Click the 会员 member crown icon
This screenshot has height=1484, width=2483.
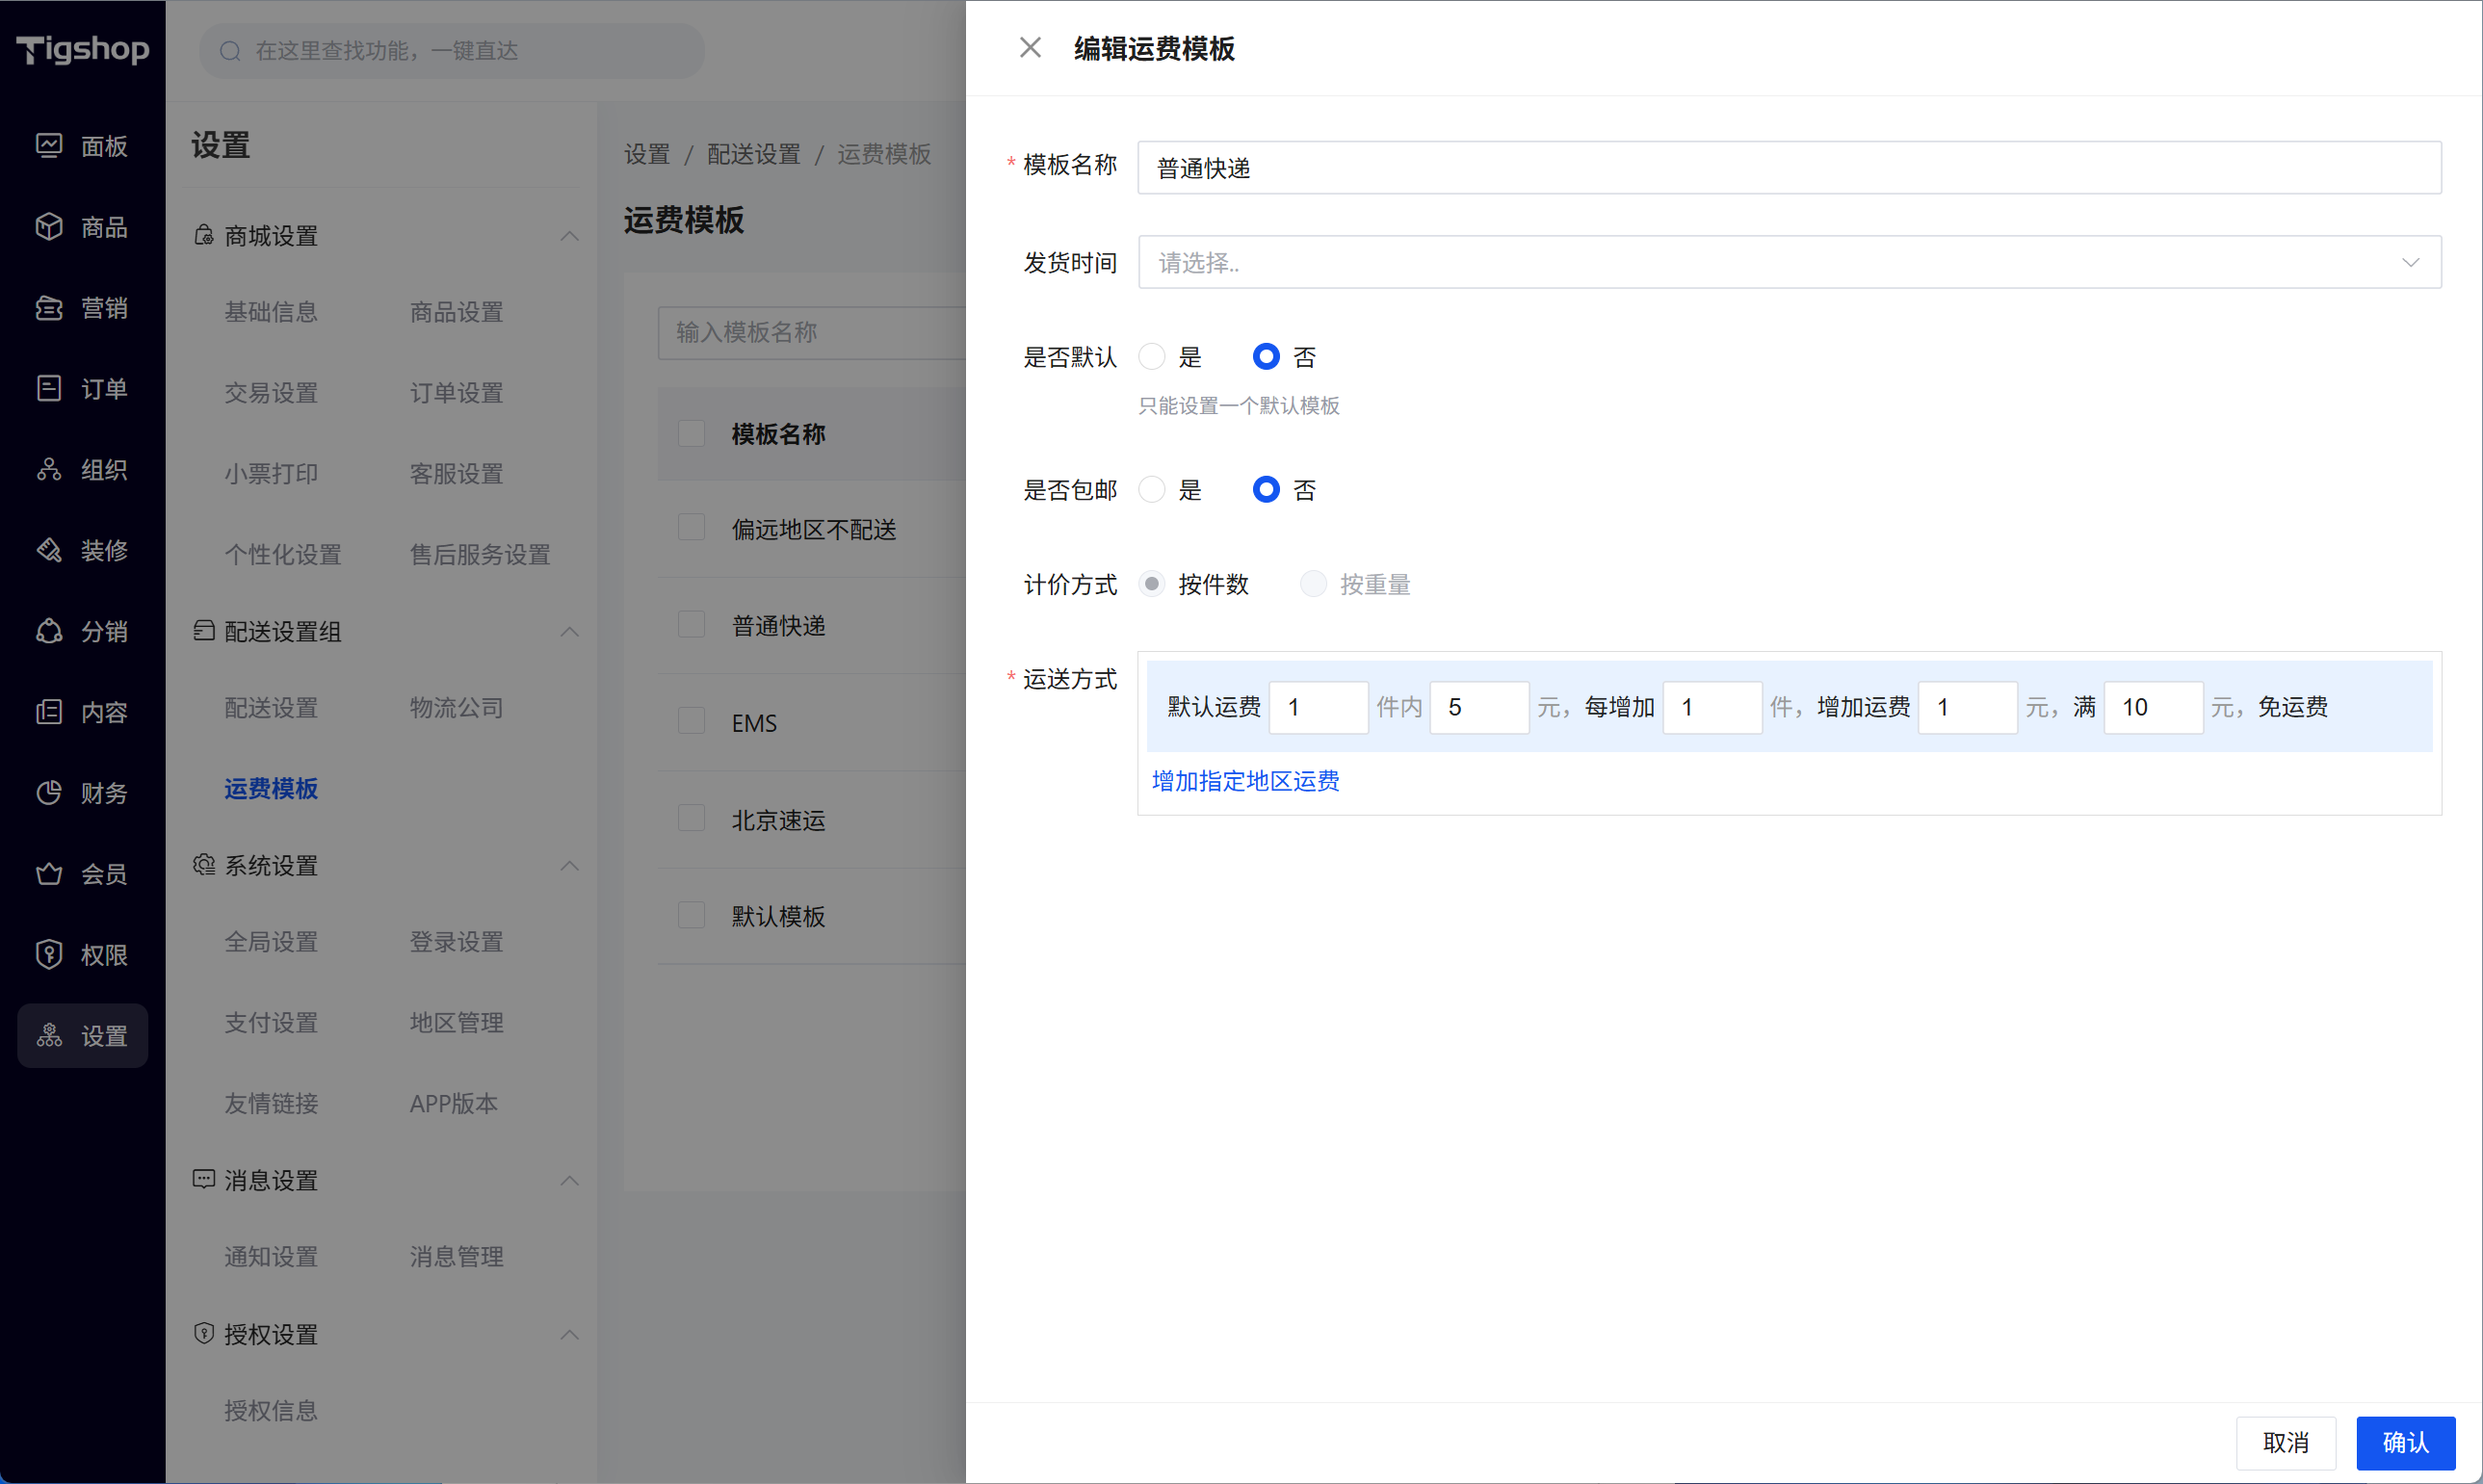(x=49, y=874)
